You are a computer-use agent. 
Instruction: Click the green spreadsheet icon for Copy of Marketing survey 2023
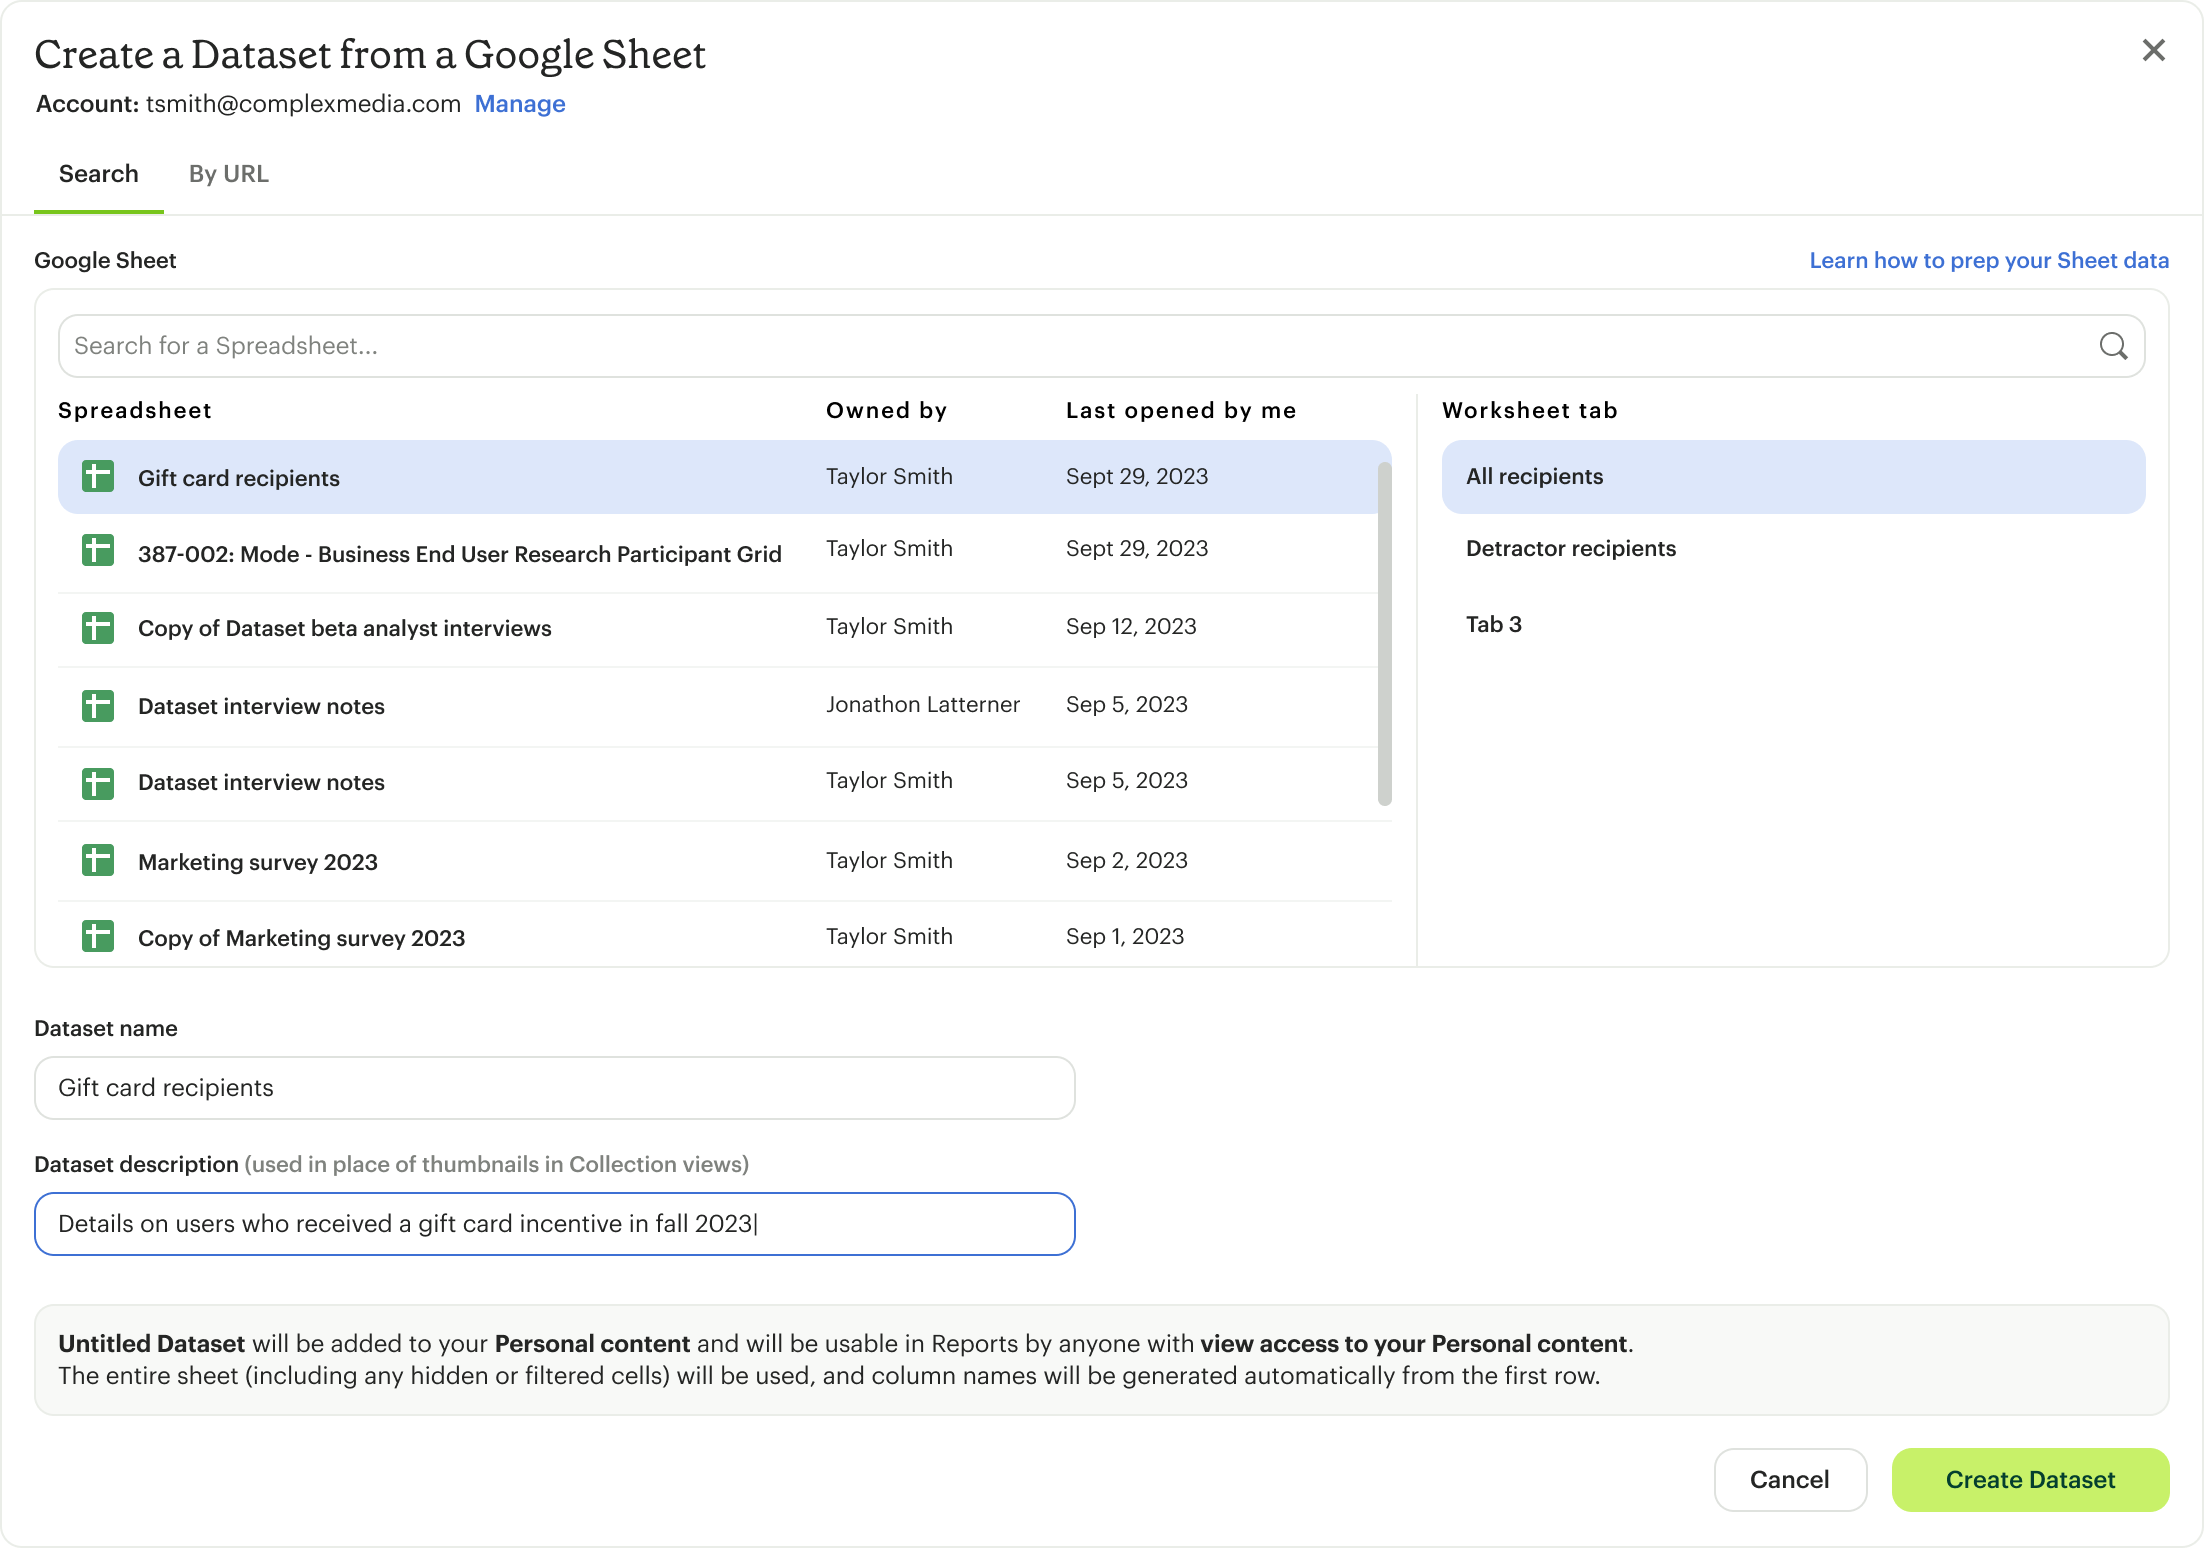click(95, 937)
